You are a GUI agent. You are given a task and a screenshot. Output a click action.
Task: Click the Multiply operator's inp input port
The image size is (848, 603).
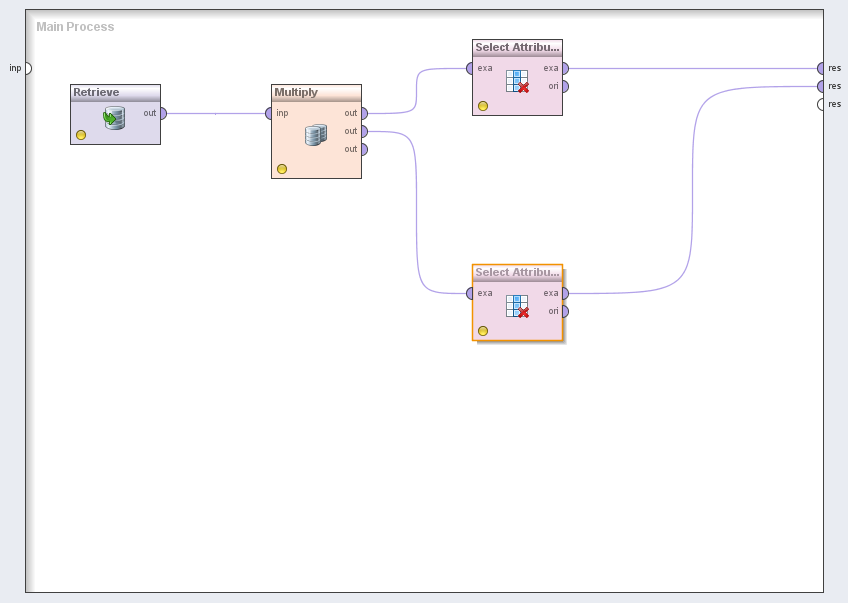(x=270, y=113)
